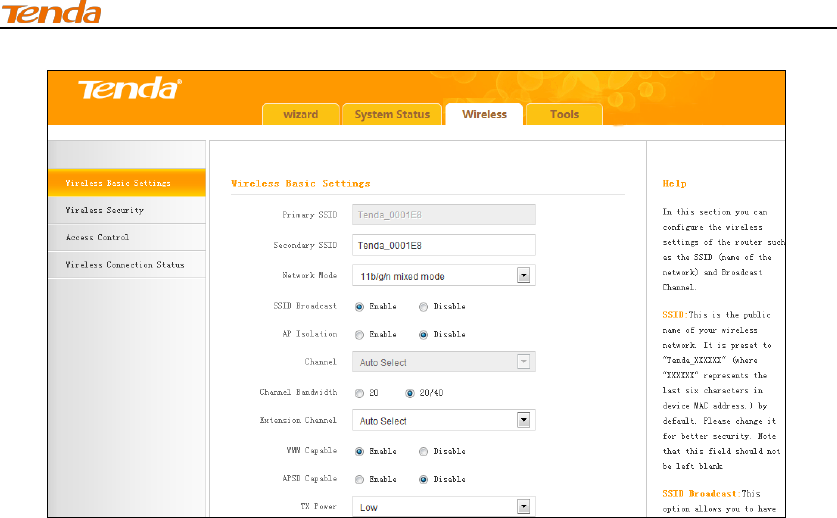Image resolution: width=837 pixels, height=518 pixels.
Task: Click the AP Isolation label
Action: click(x=310, y=333)
